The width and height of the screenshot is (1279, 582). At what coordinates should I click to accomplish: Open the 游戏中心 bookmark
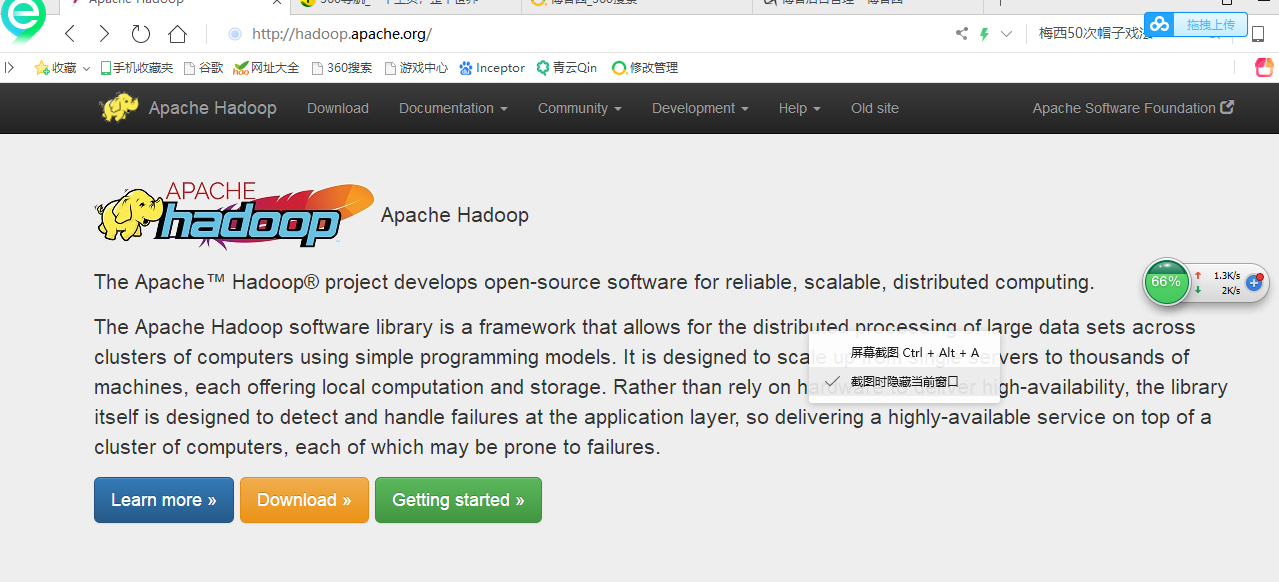(416, 68)
